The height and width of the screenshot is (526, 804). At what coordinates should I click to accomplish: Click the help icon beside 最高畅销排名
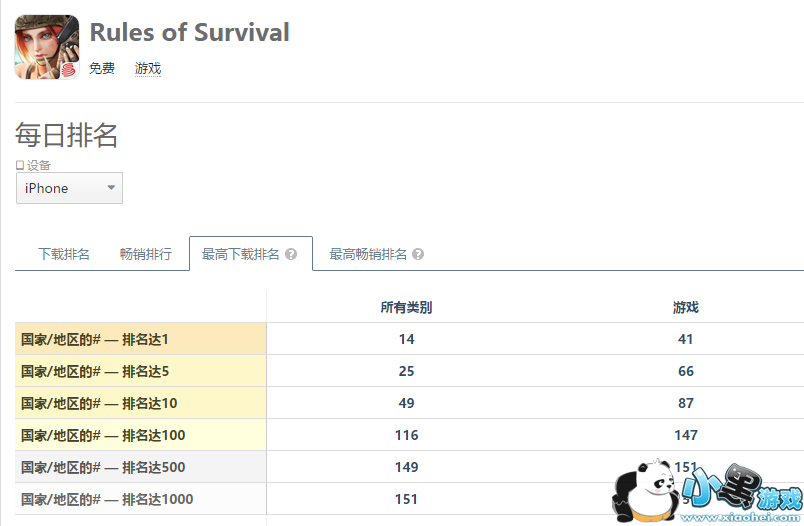click(x=418, y=255)
